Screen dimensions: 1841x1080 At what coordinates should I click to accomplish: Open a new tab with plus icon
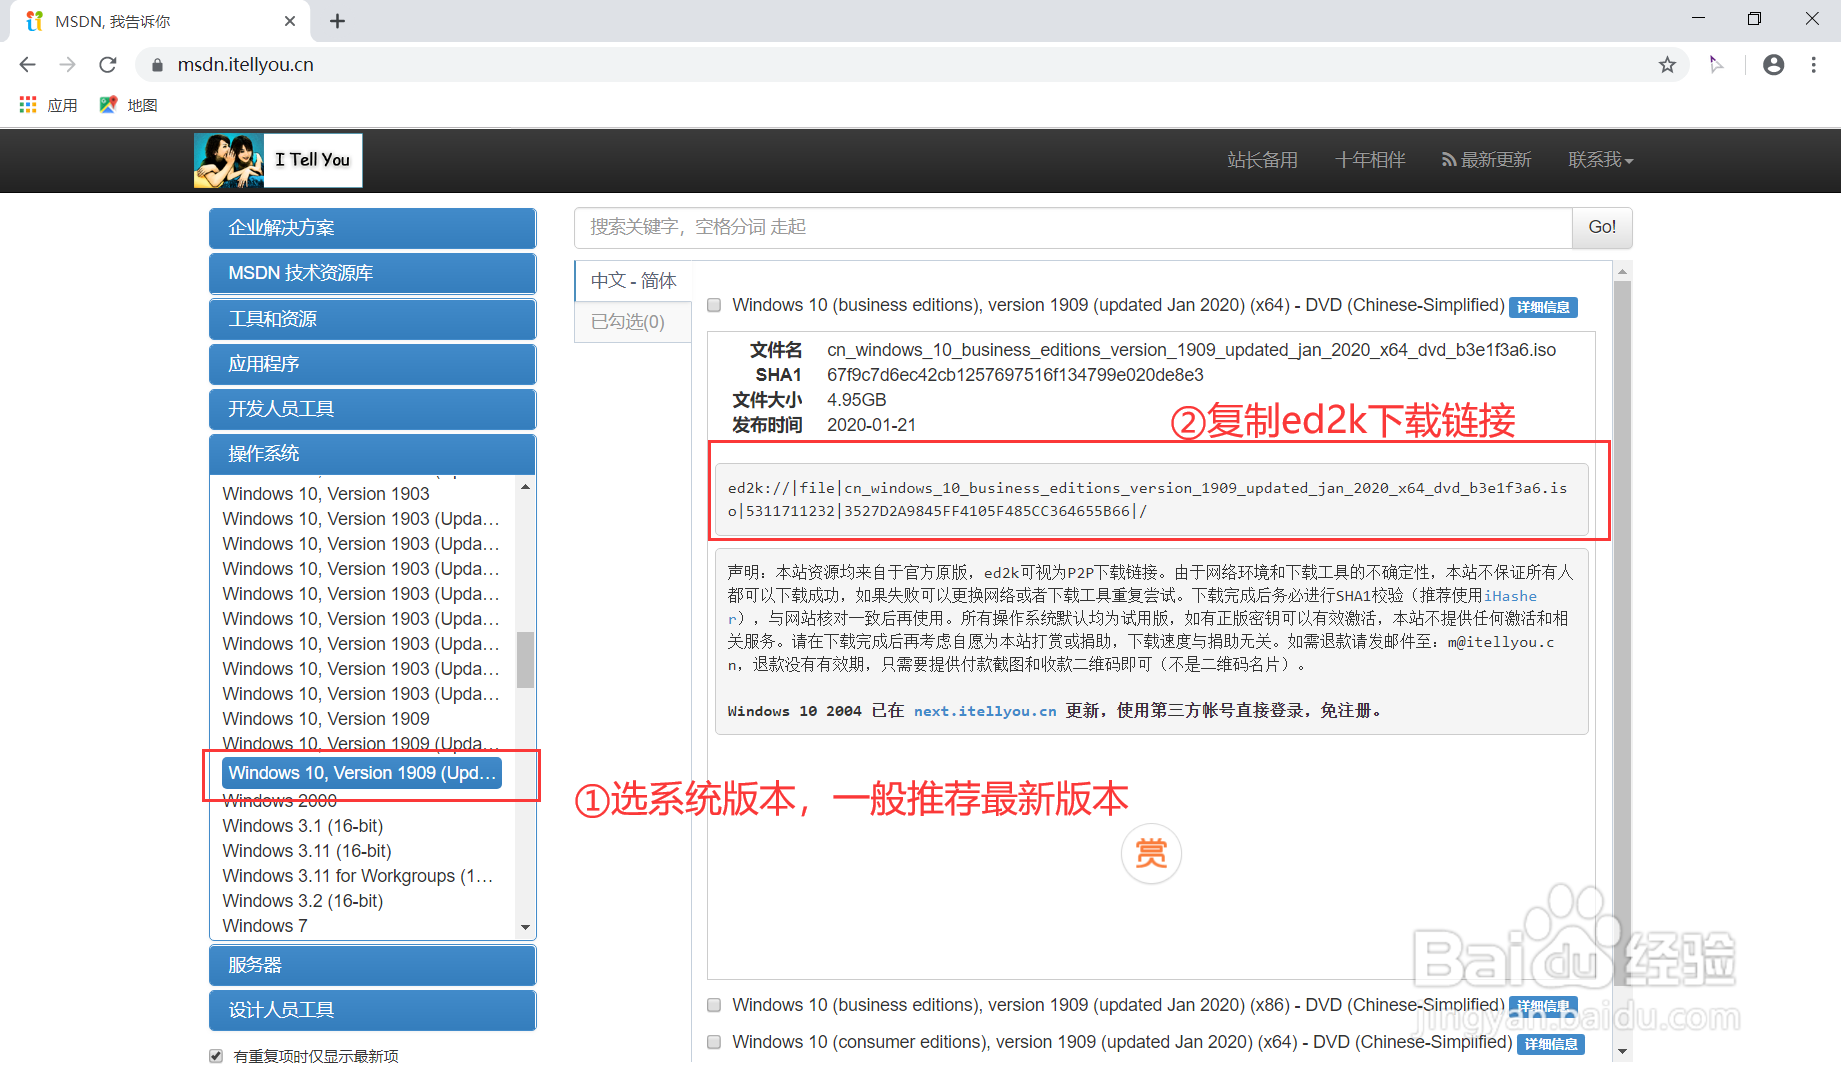pyautogui.click(x=337, y=21)
